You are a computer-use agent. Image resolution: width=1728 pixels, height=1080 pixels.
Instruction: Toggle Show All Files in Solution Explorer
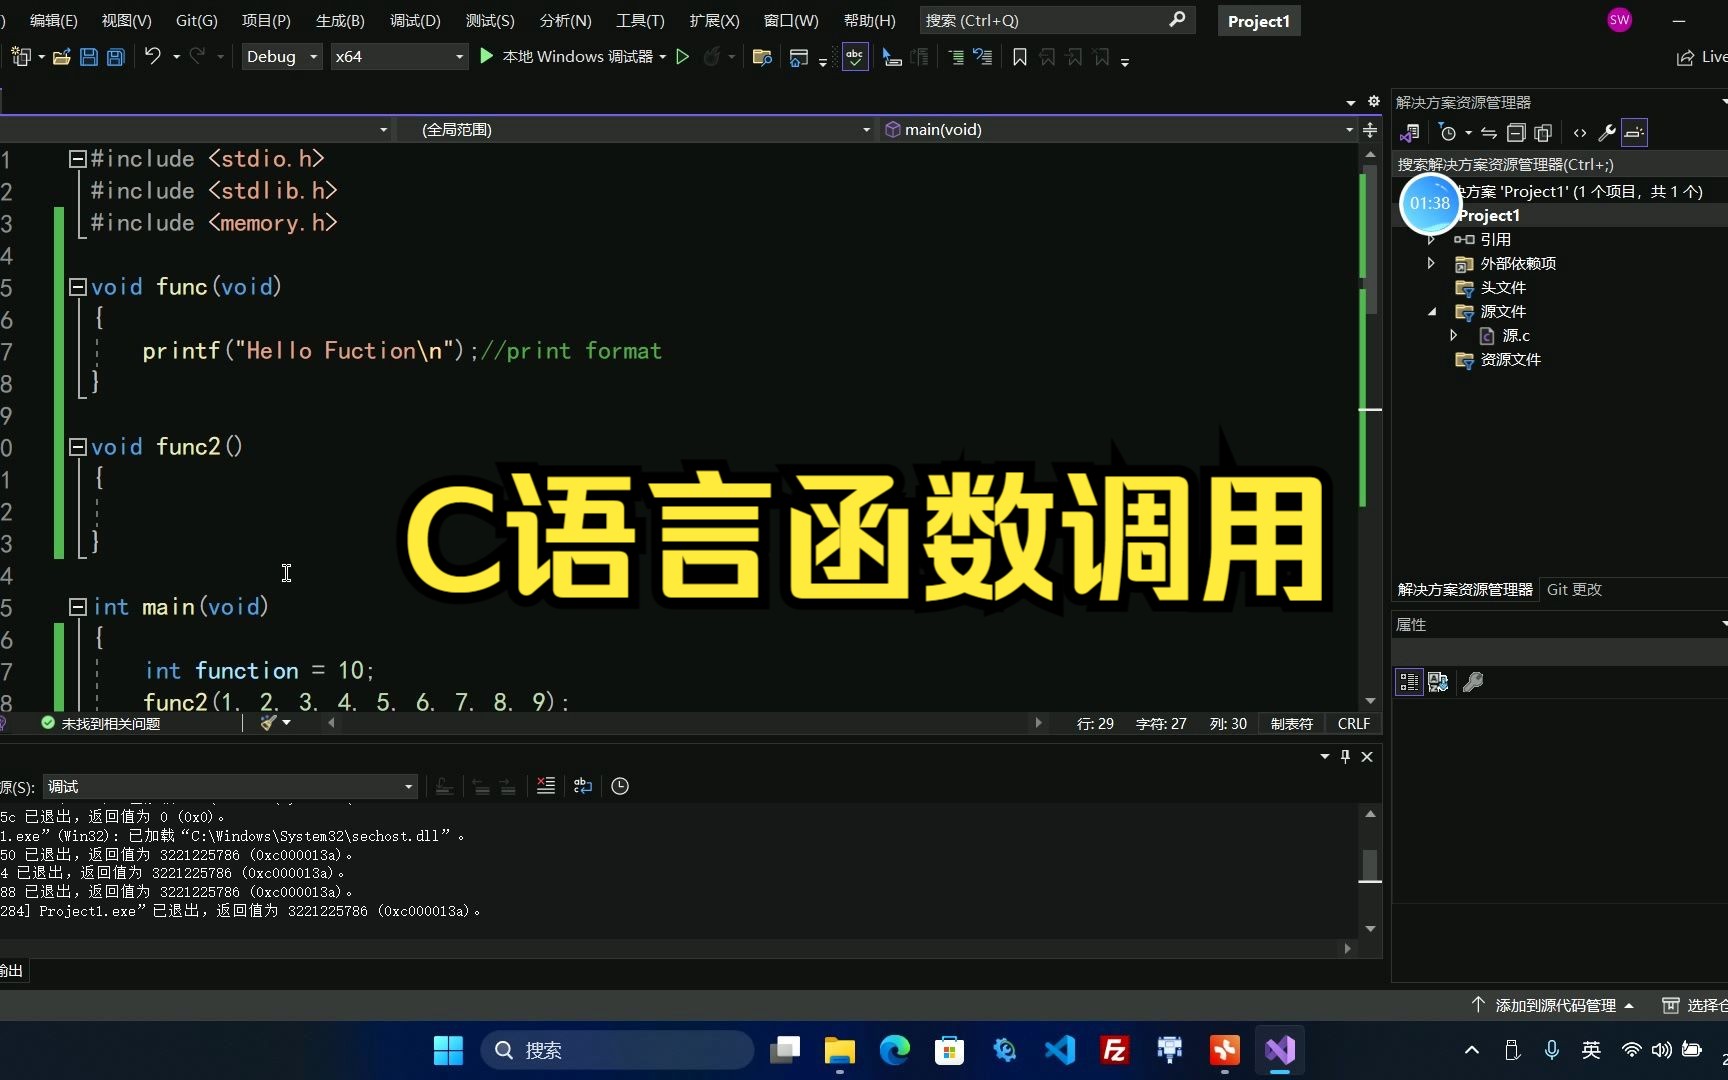point(1543,132)
